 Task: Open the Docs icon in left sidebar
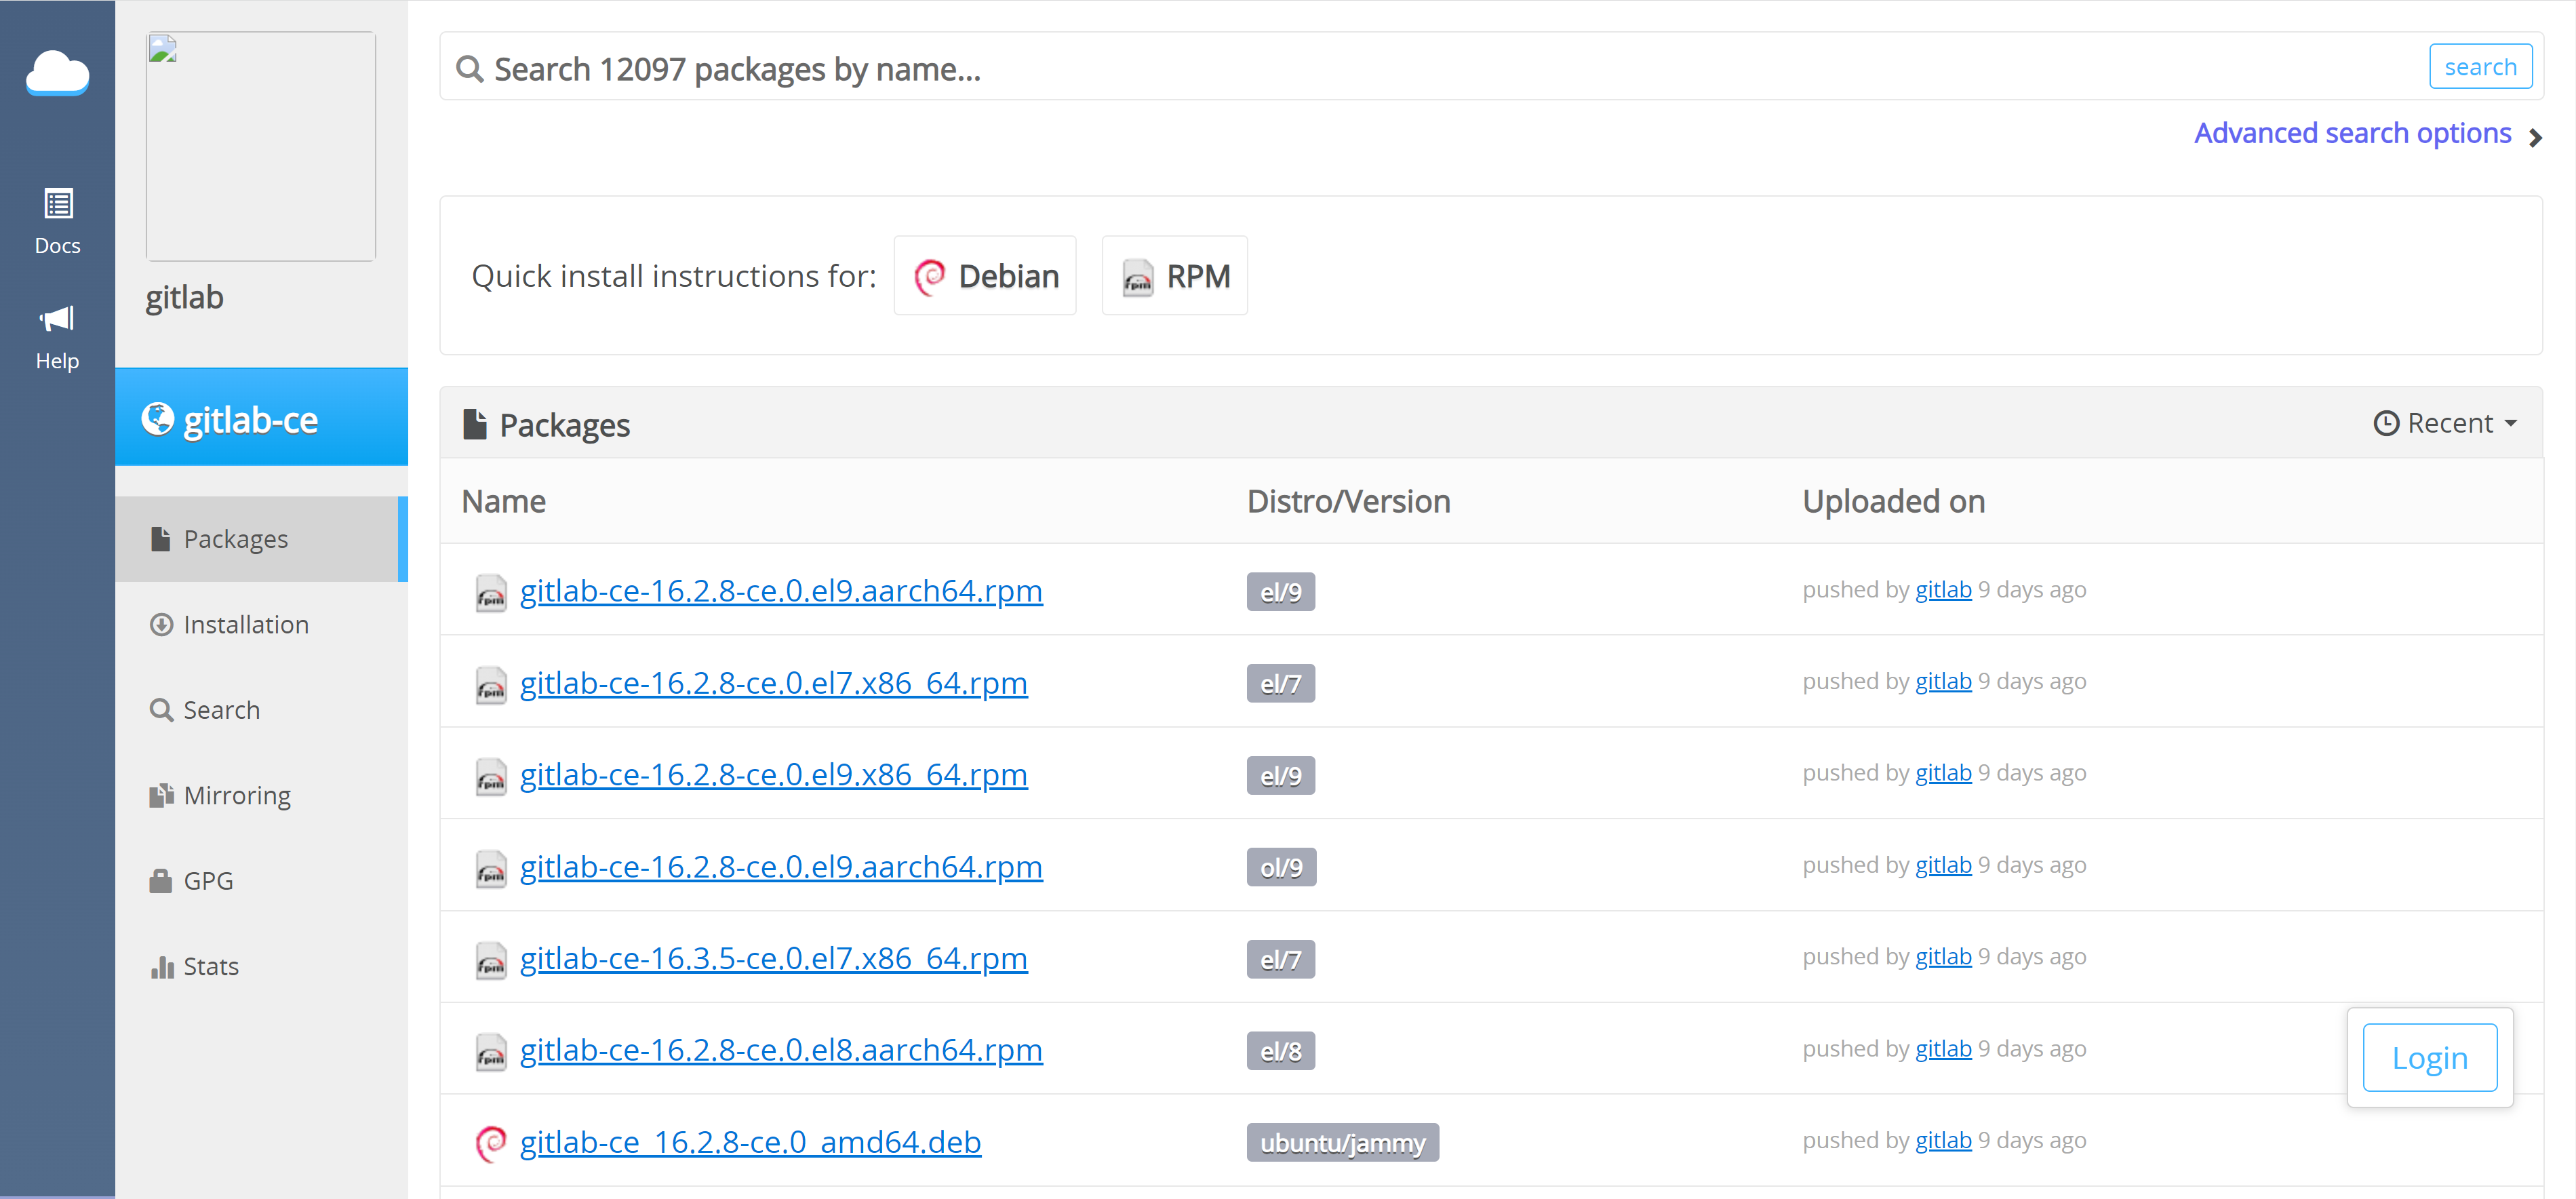pos(58,204)
